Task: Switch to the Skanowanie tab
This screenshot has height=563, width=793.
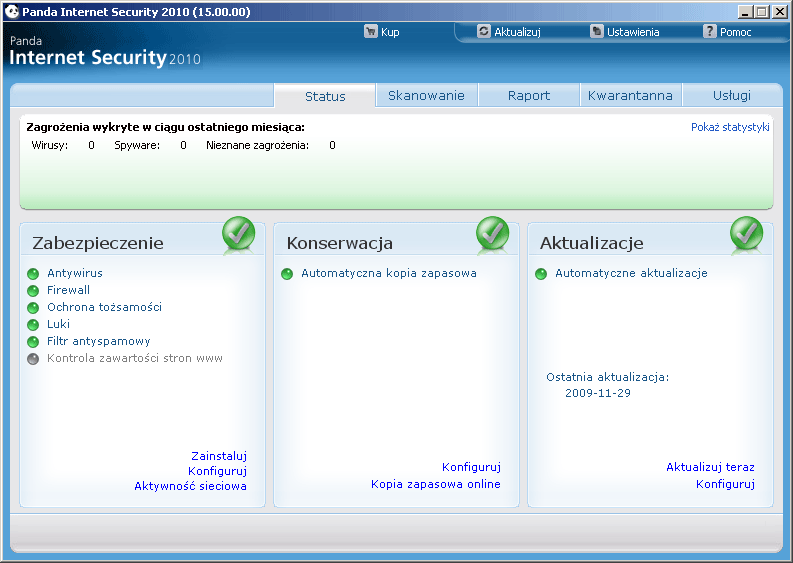Action: (x=426, y=95)
